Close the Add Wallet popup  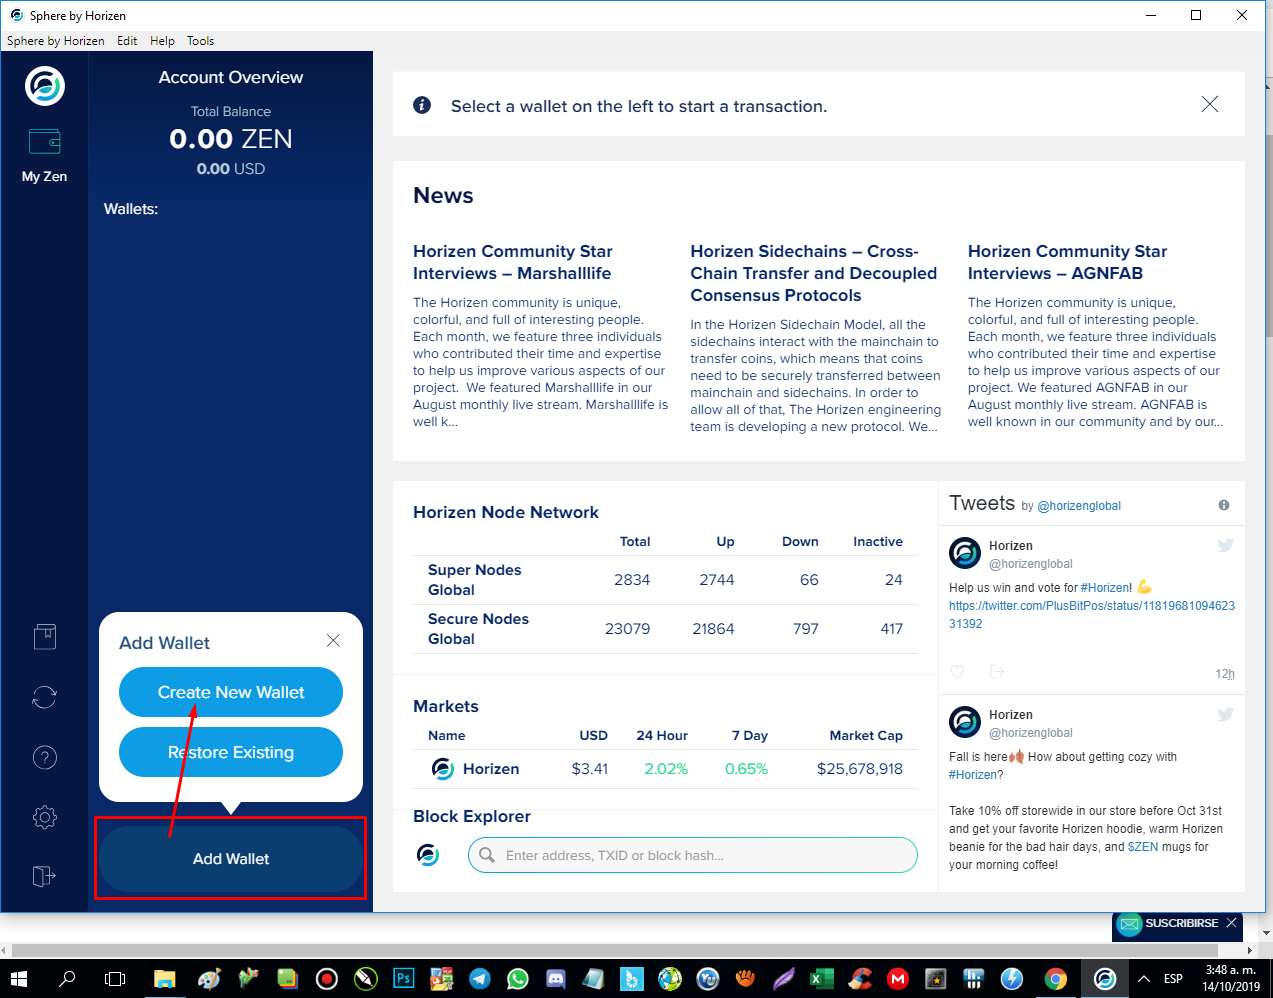(333, 640)
